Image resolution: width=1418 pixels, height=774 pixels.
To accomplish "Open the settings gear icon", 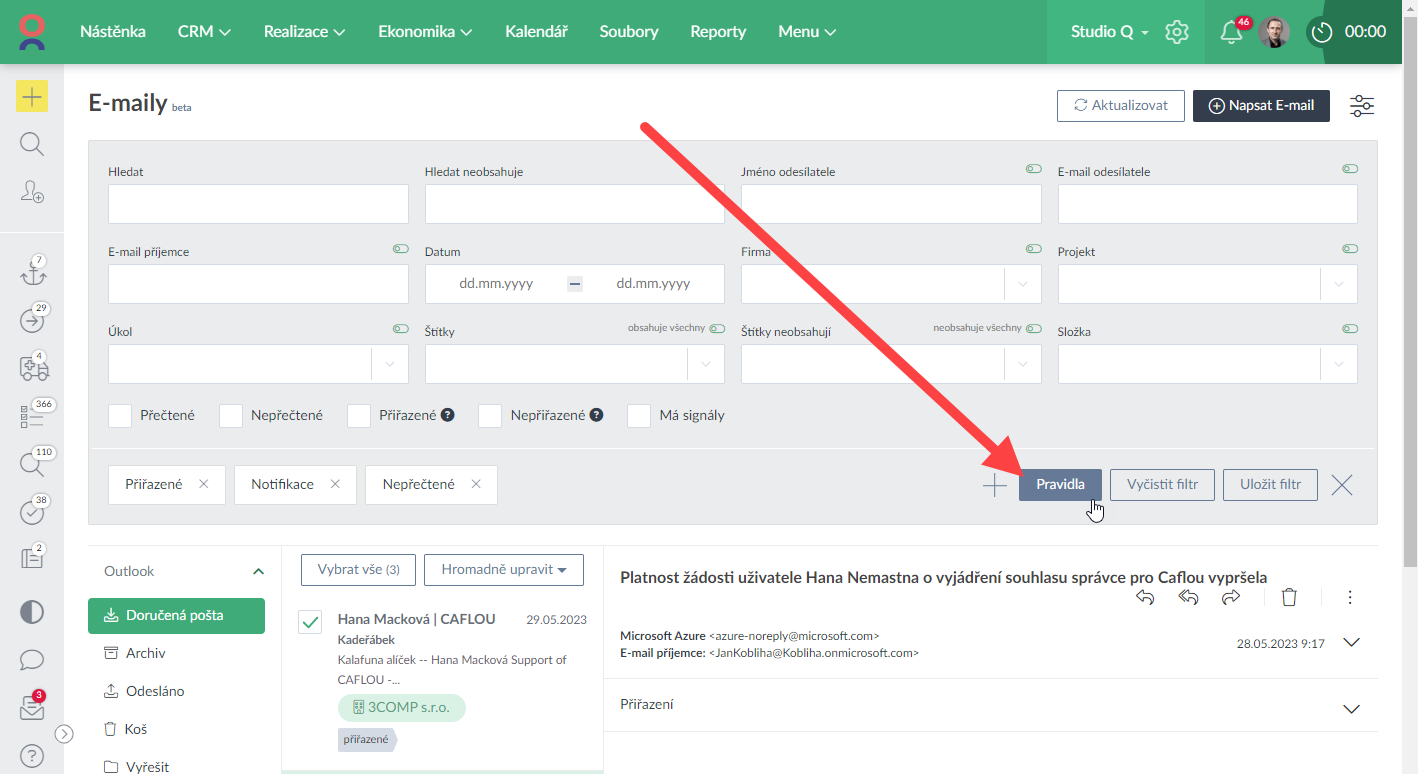I will pos(1177,32).
